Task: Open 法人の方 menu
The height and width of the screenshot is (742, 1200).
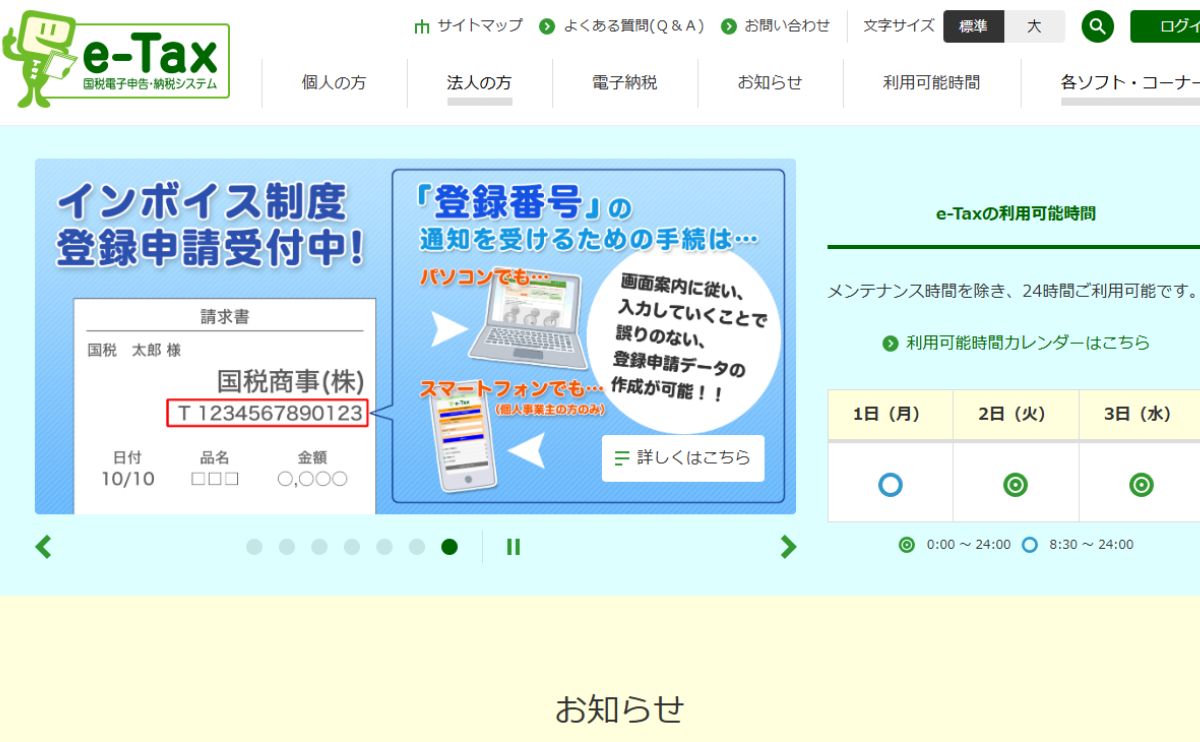Action: pos(479,83)
